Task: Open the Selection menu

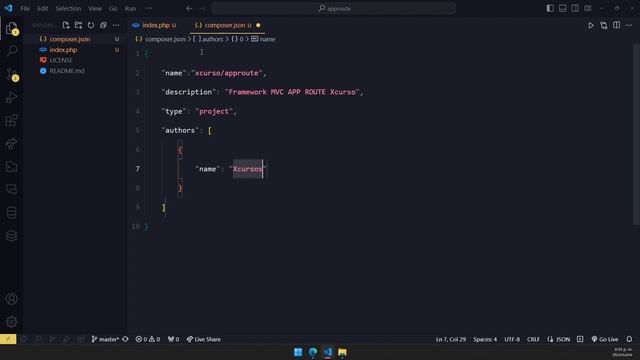Action: click(x=68, y=8)
